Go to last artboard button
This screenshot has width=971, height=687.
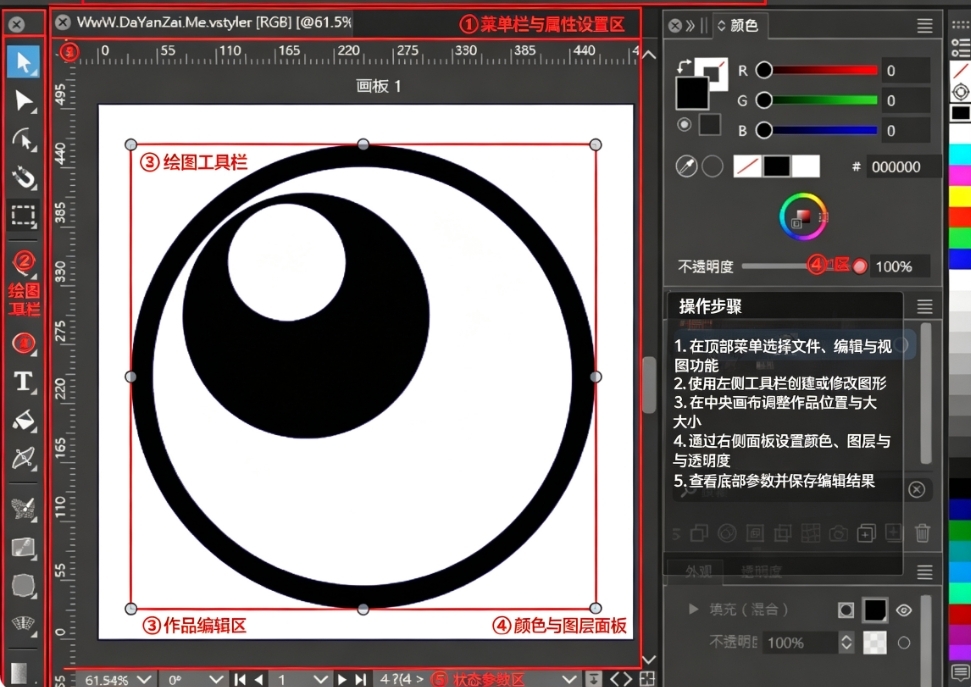click(361, 680)
